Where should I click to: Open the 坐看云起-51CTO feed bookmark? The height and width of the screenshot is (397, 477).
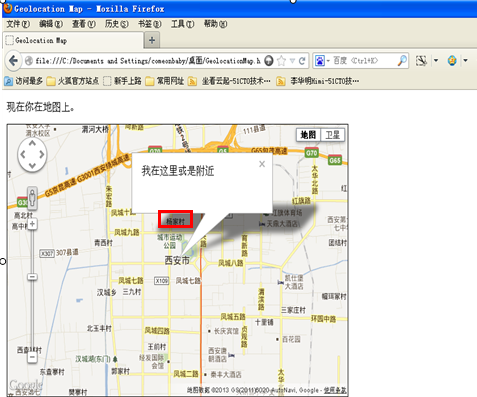pos(229,81)
